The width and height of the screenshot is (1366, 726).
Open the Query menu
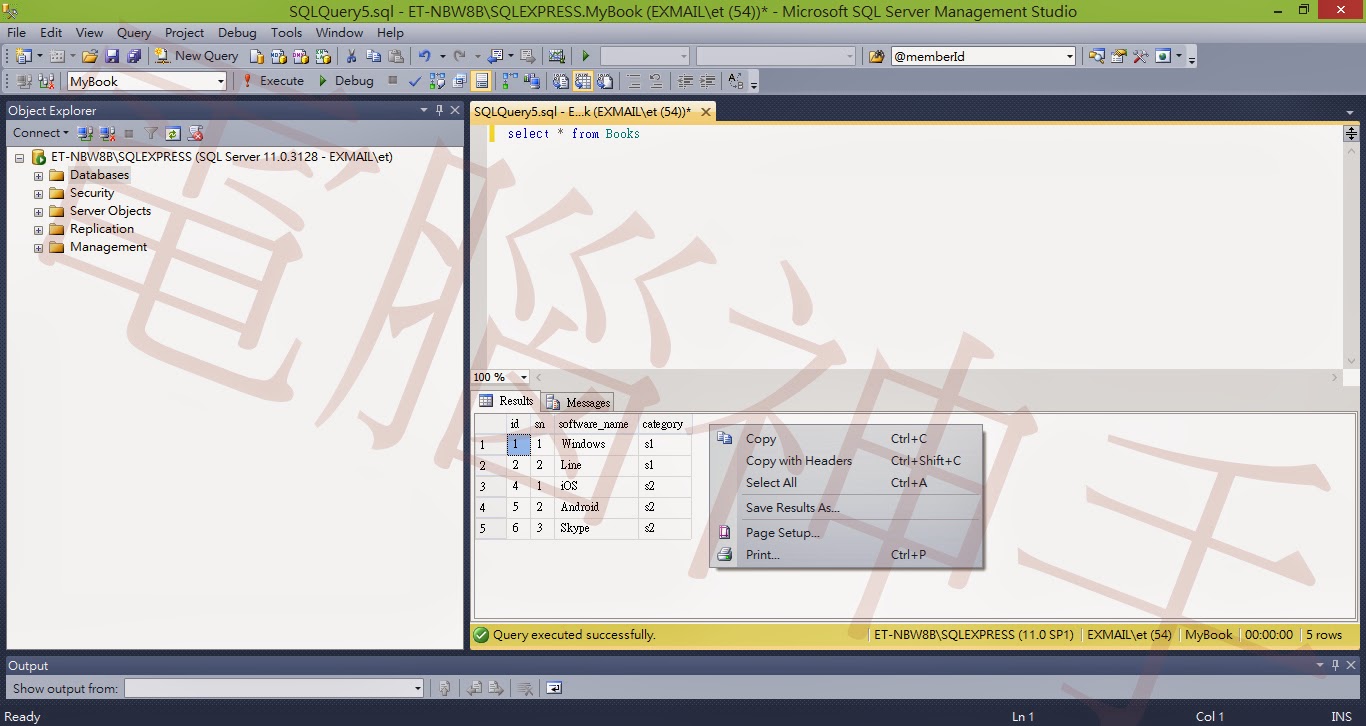point(134,32)
